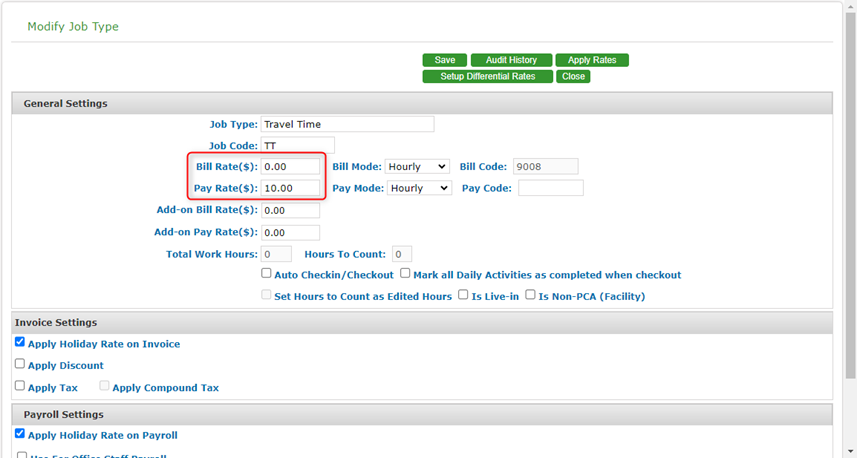Expand the Pay Mode dropdown
Screen dimensions: 857x458
coord(420,188)
